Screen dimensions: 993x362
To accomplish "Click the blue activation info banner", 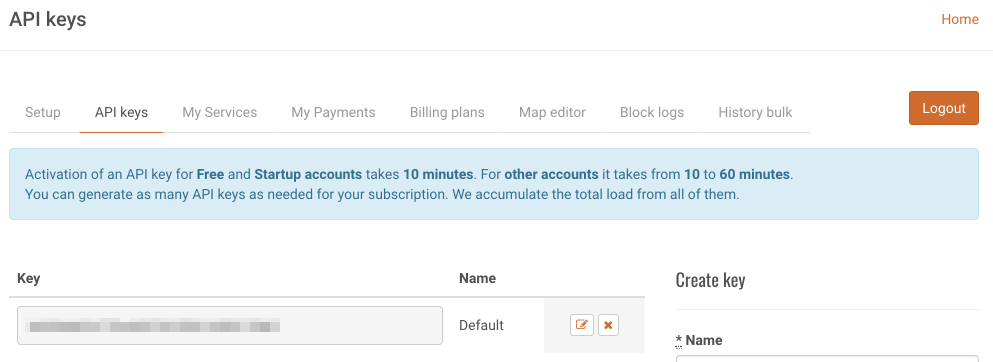I will [x=494, y=184].
